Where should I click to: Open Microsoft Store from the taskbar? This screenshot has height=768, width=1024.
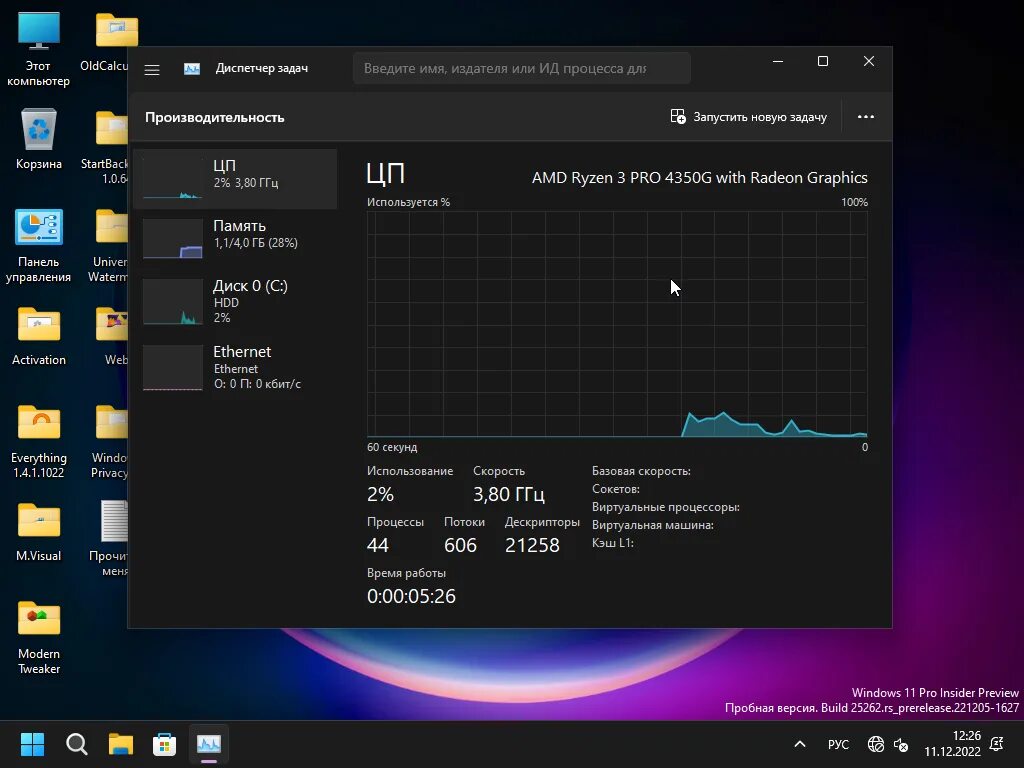click(x=165, y=744)
